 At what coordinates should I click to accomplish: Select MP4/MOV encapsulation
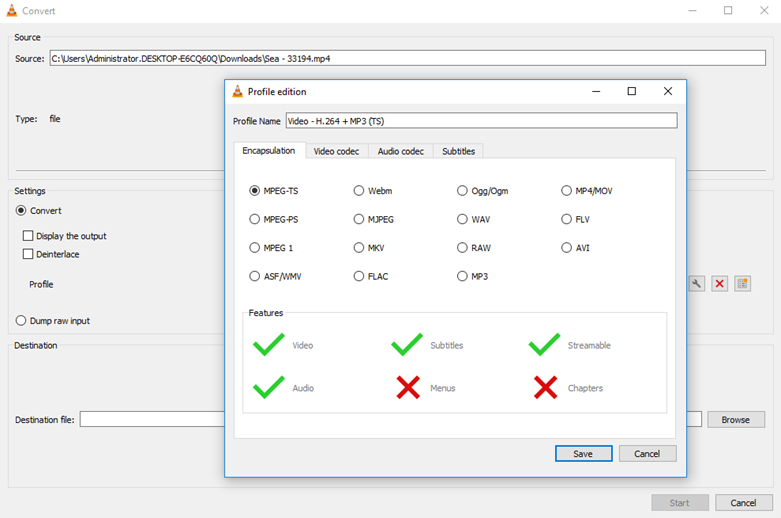click(566, 191)
